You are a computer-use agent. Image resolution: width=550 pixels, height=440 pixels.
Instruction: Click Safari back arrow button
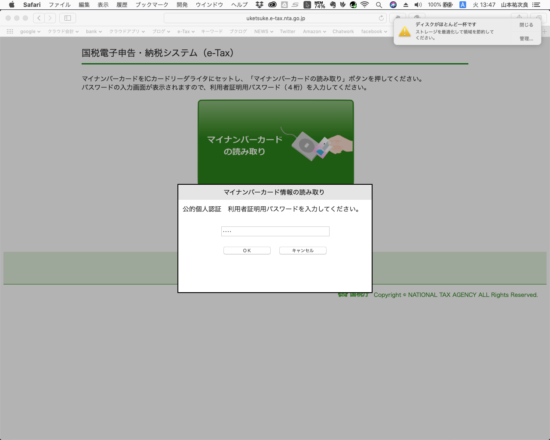click(39, 18)
